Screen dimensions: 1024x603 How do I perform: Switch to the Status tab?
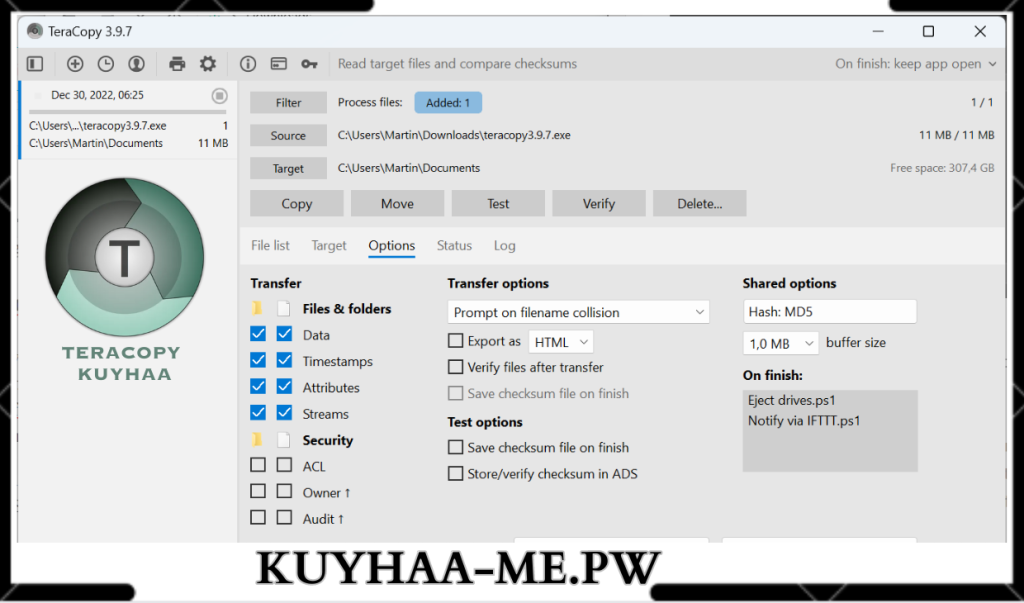pos(454,246)
